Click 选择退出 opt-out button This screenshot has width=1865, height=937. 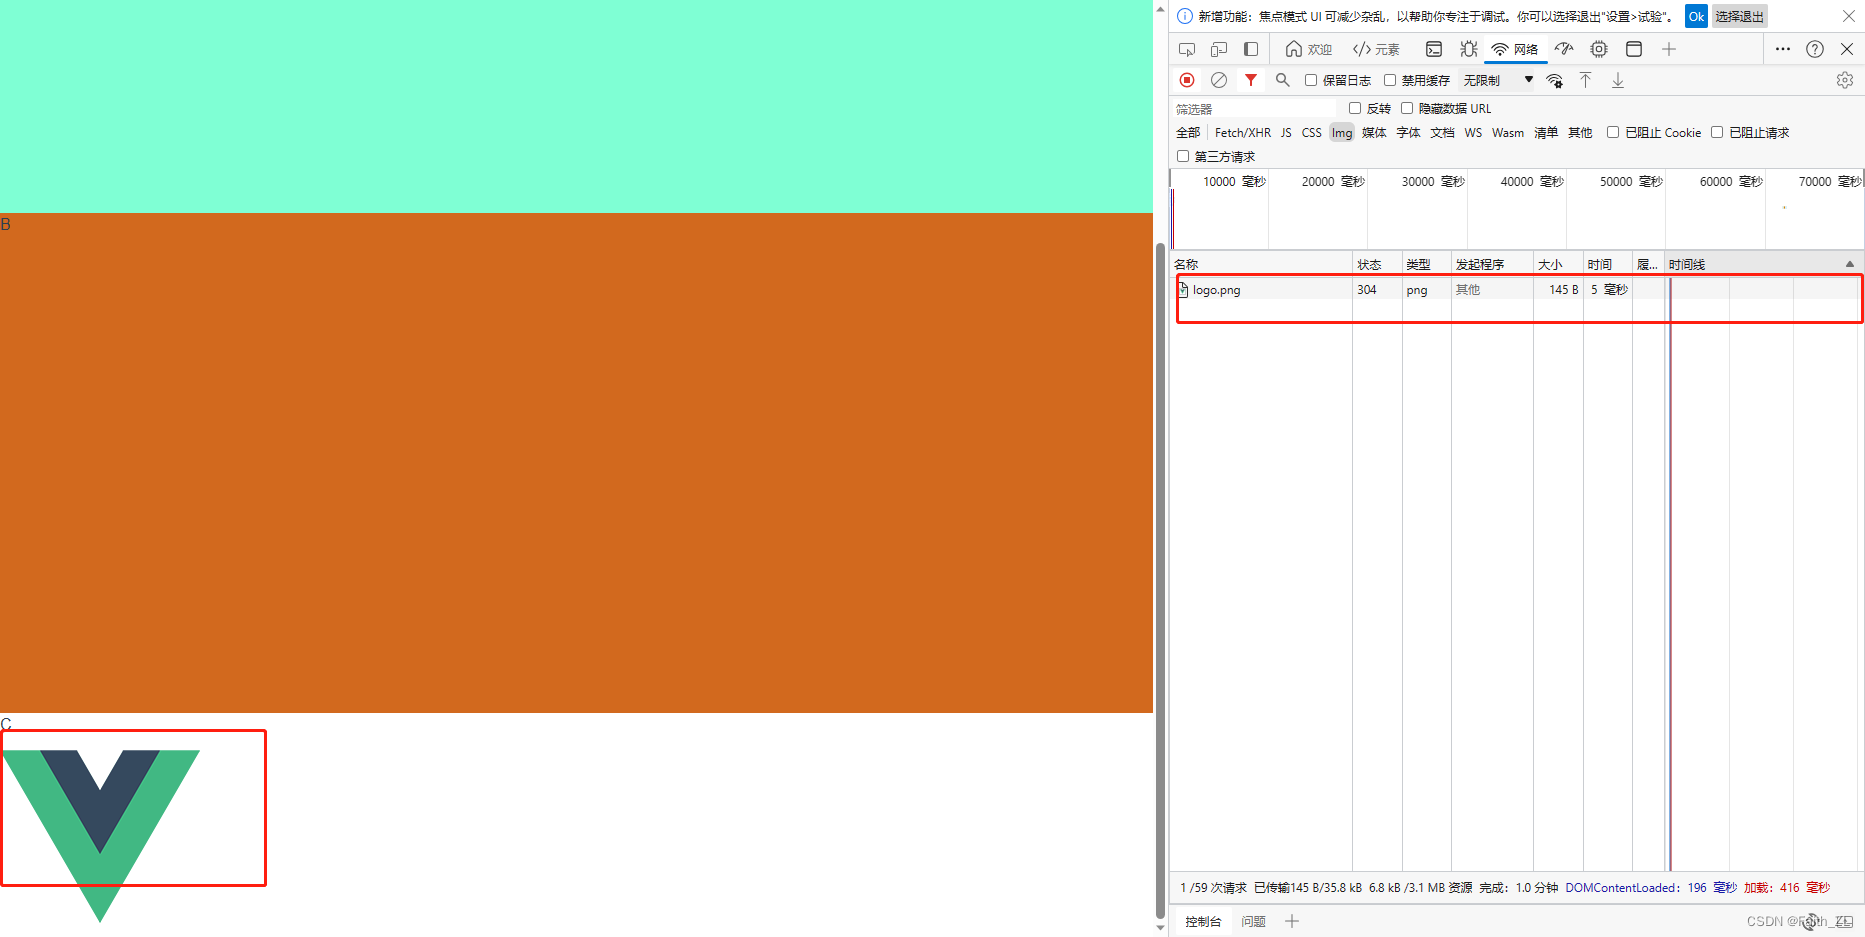tap(1740, 16)
